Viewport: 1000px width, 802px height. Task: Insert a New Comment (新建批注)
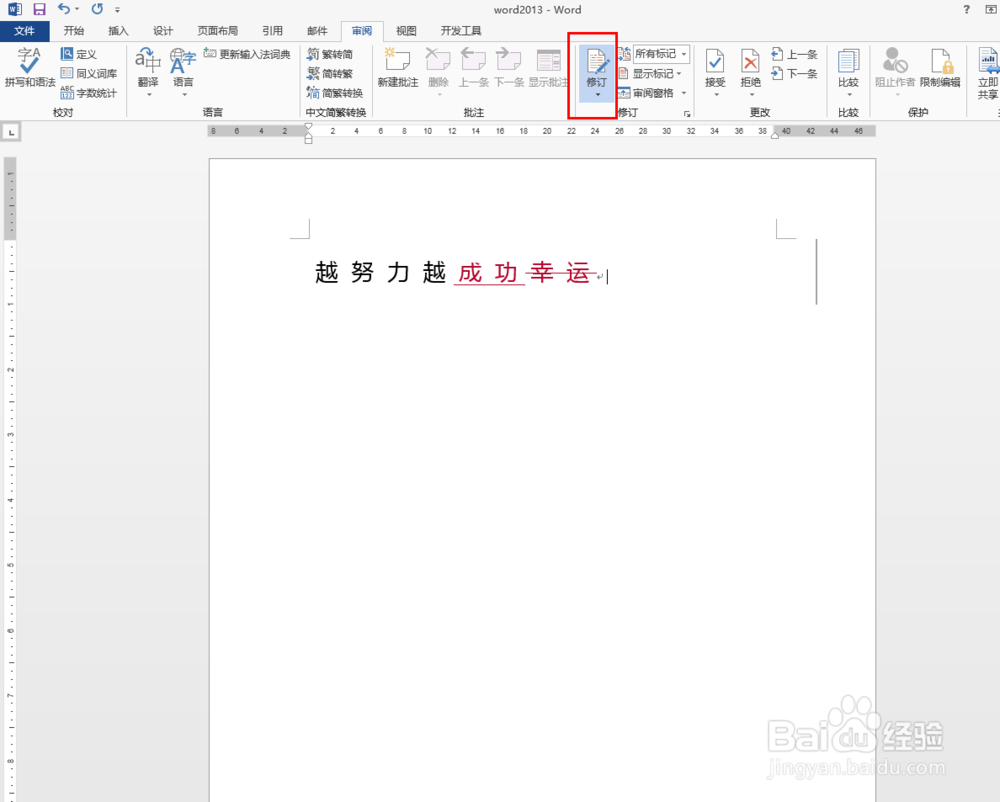click(x=398, y=68)
